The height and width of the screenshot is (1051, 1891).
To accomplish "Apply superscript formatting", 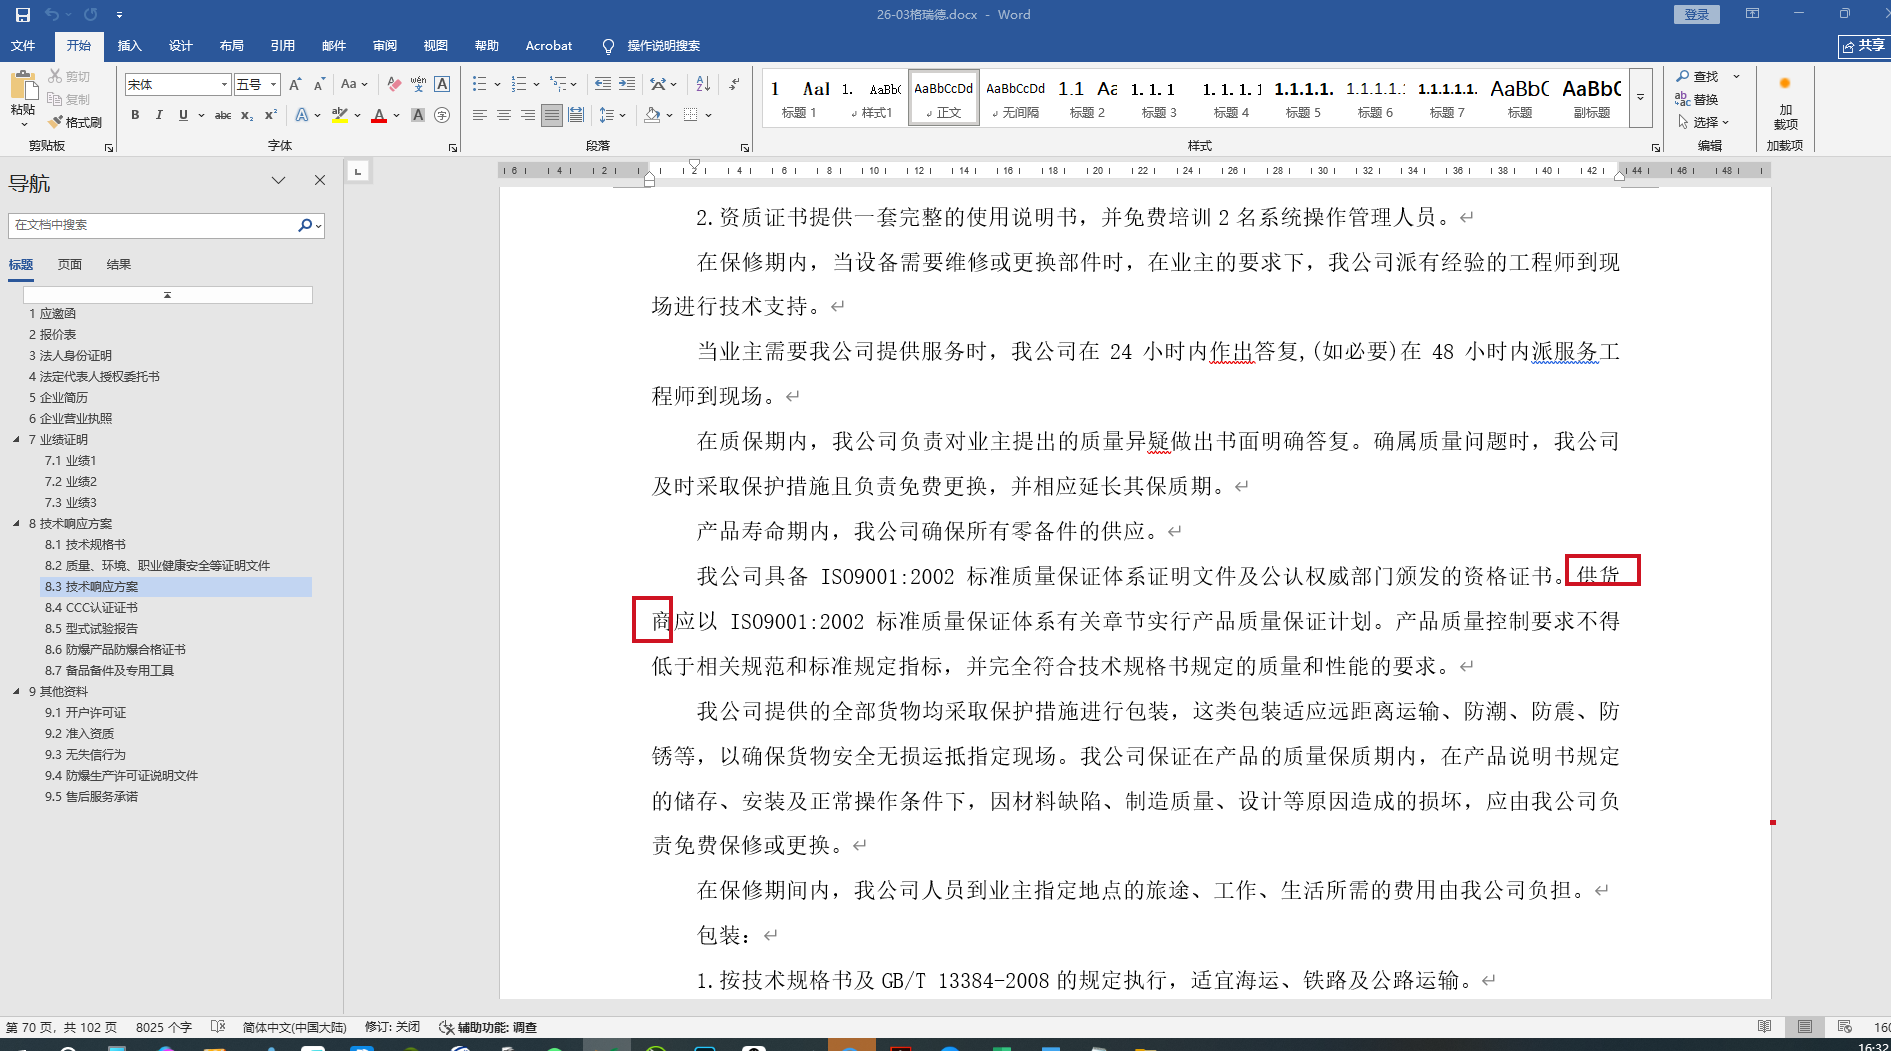I will click(270, 116).
